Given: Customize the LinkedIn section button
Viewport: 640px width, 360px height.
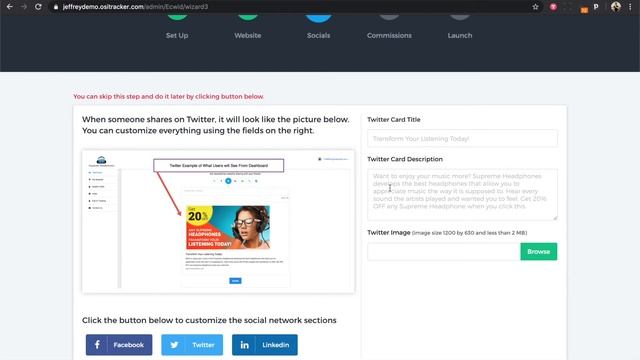Looking at the screenshot, I should 264,344.
